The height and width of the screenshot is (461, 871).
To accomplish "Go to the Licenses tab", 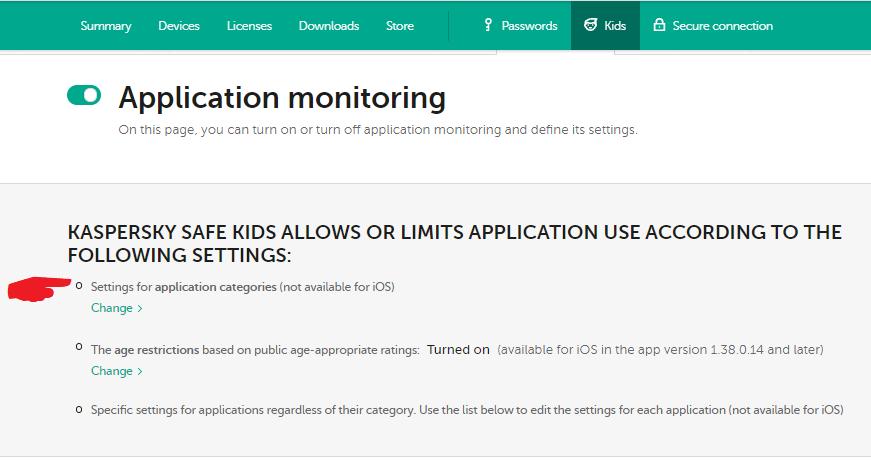I will click(x=249, y=26).
